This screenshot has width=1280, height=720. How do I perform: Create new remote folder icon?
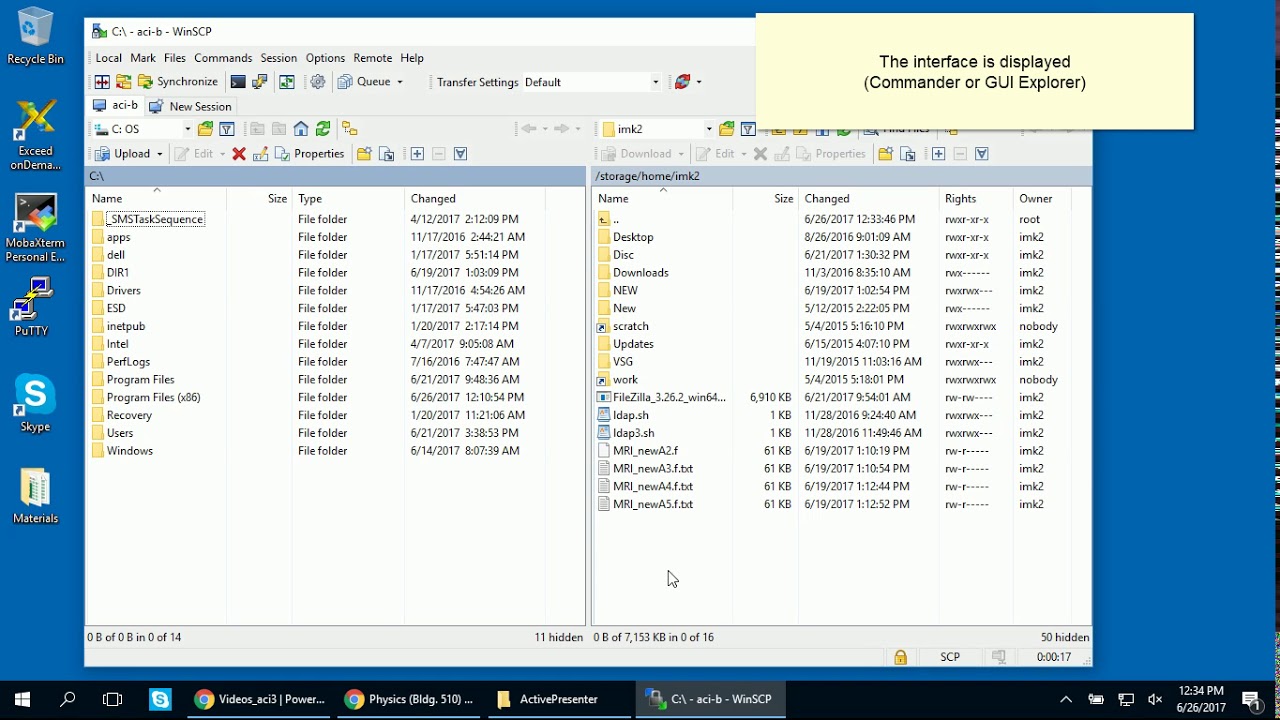pyautogui.click(x=885, y=154)
